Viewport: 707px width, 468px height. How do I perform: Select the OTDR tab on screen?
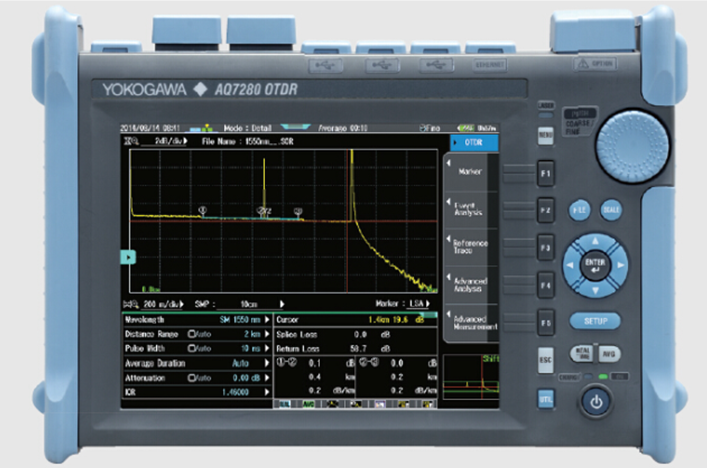coord(474,142)
